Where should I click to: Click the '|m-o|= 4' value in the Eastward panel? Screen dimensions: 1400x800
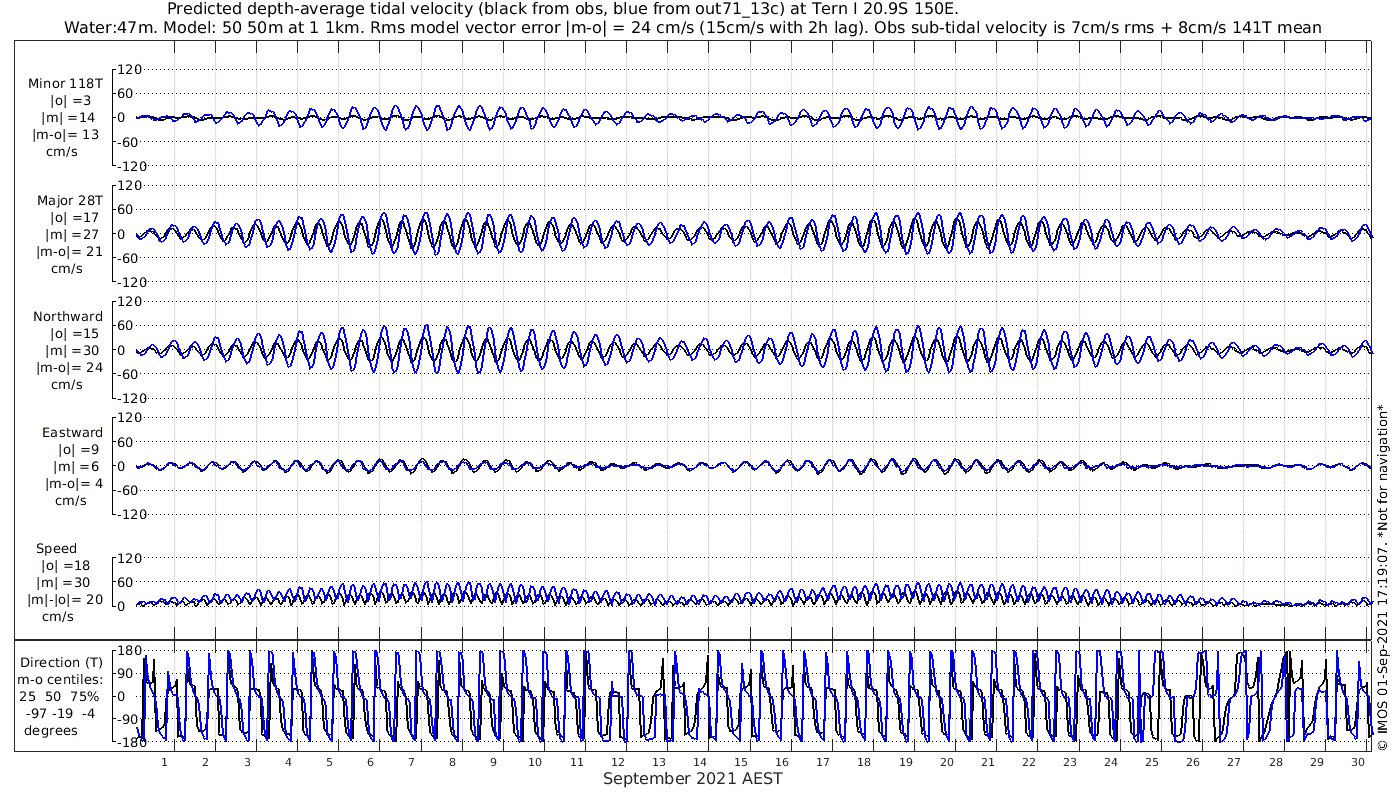click(73, 484)
